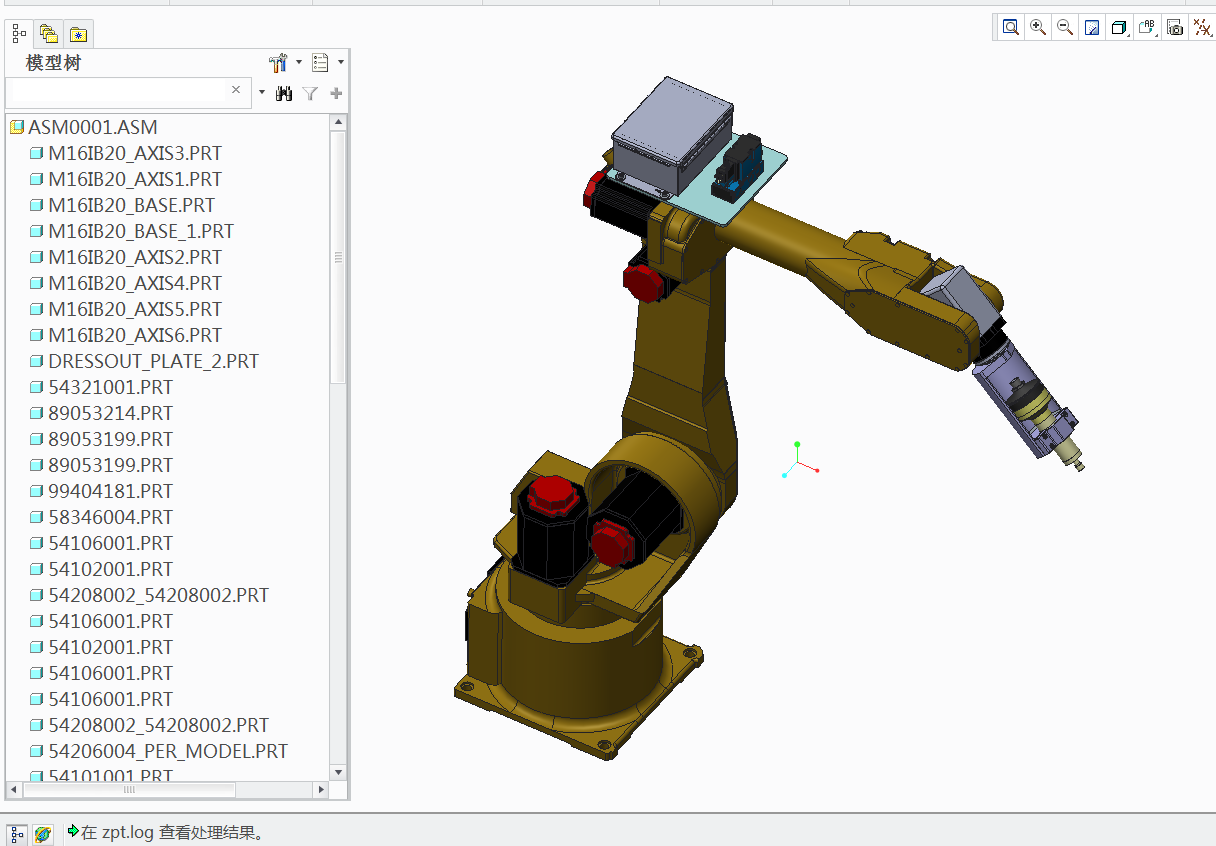Click the Repaint screen icon
This screenshot has height=846, width=1216.
[x=1092, y=28]
